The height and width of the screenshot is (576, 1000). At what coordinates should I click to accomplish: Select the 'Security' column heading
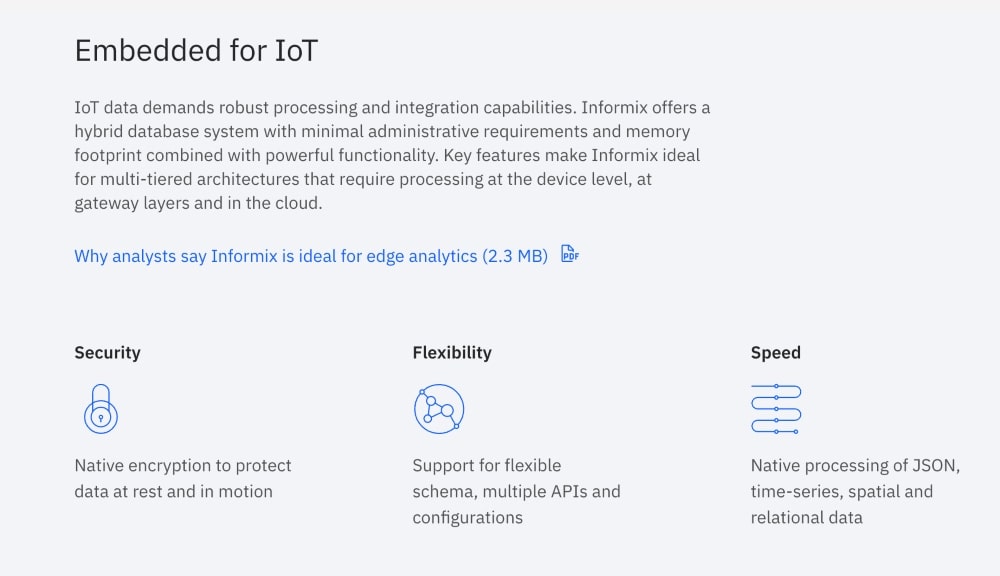point(107,352)
